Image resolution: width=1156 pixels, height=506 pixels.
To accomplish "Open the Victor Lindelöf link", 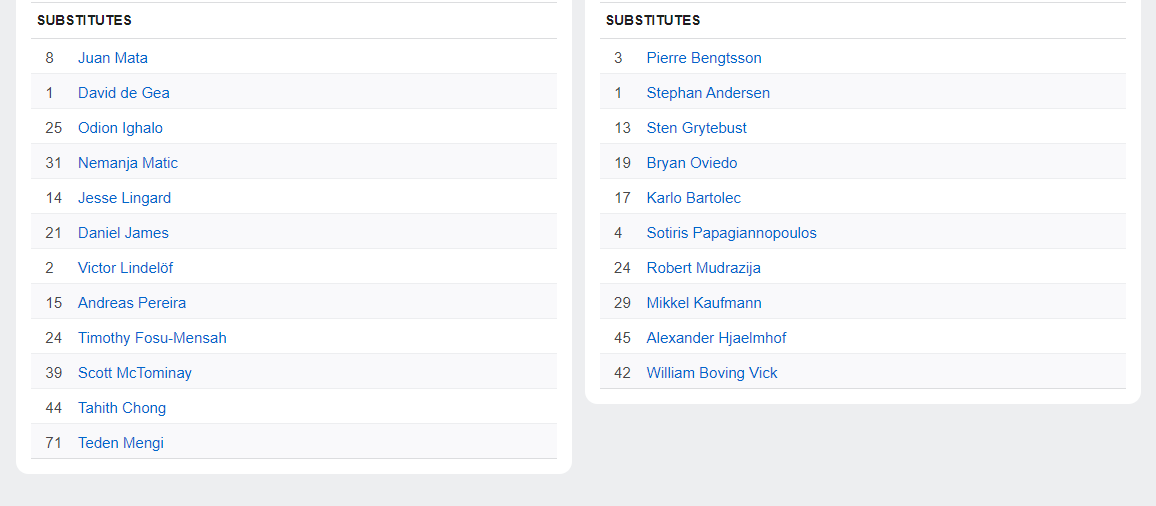I will point(126,268).
